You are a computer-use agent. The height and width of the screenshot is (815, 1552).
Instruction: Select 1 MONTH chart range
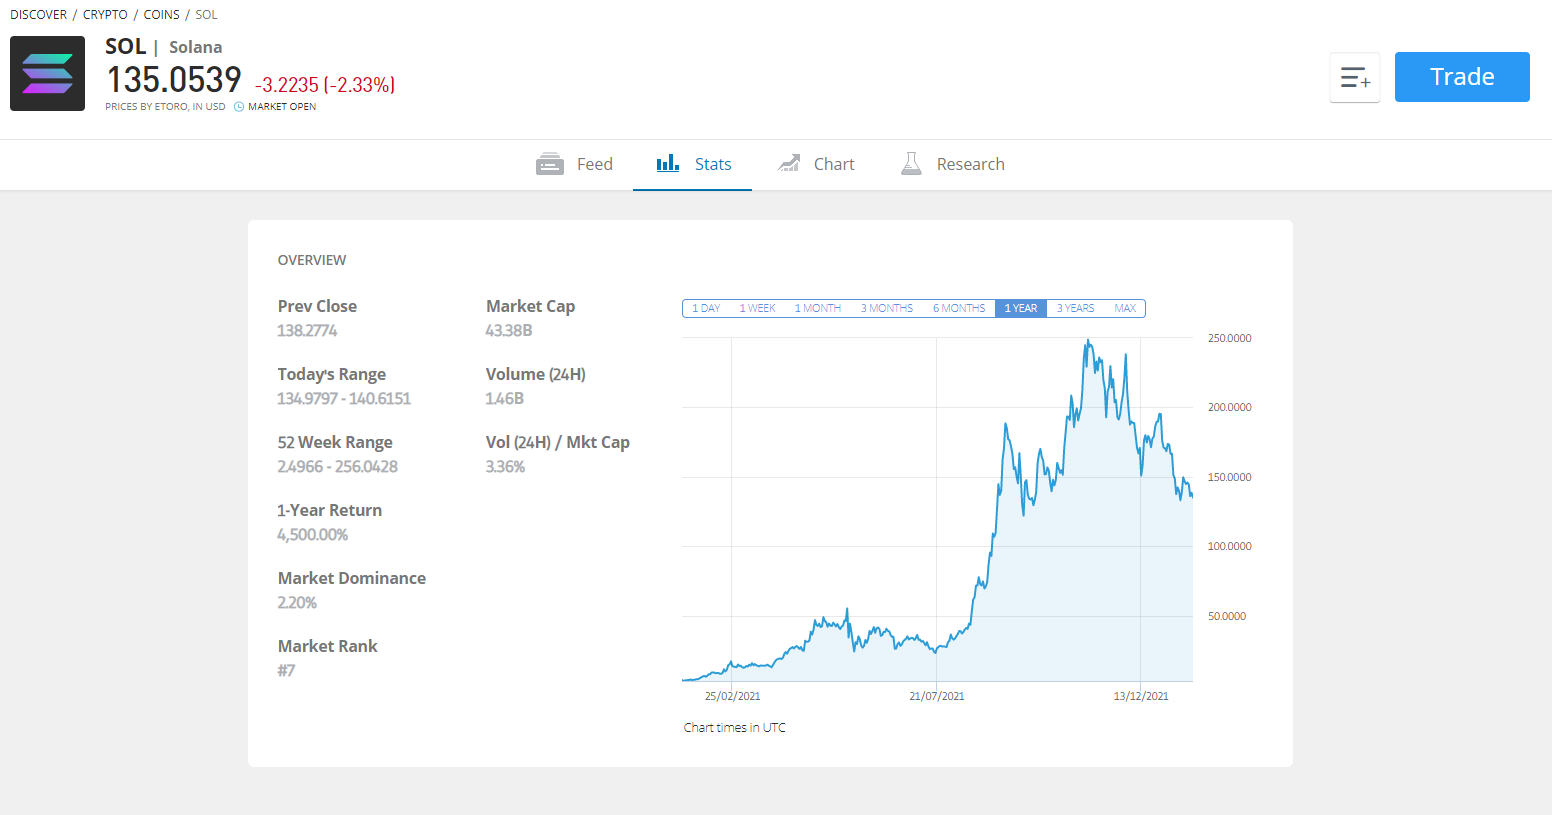pos(818,308)
